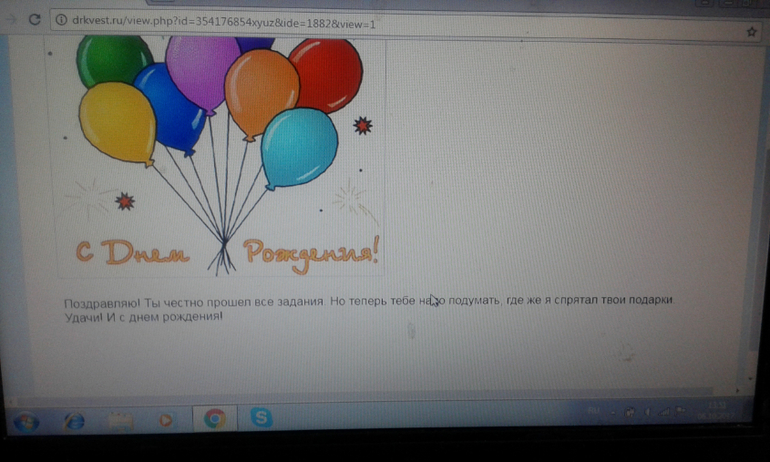Screen dimensions: 770x462
Task: Click the red balloon in the image
Action: click(325, 75)
